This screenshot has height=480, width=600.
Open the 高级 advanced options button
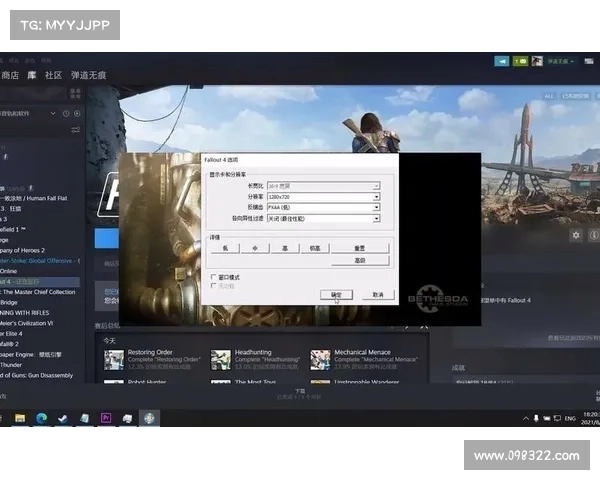[x=360, y=260]
